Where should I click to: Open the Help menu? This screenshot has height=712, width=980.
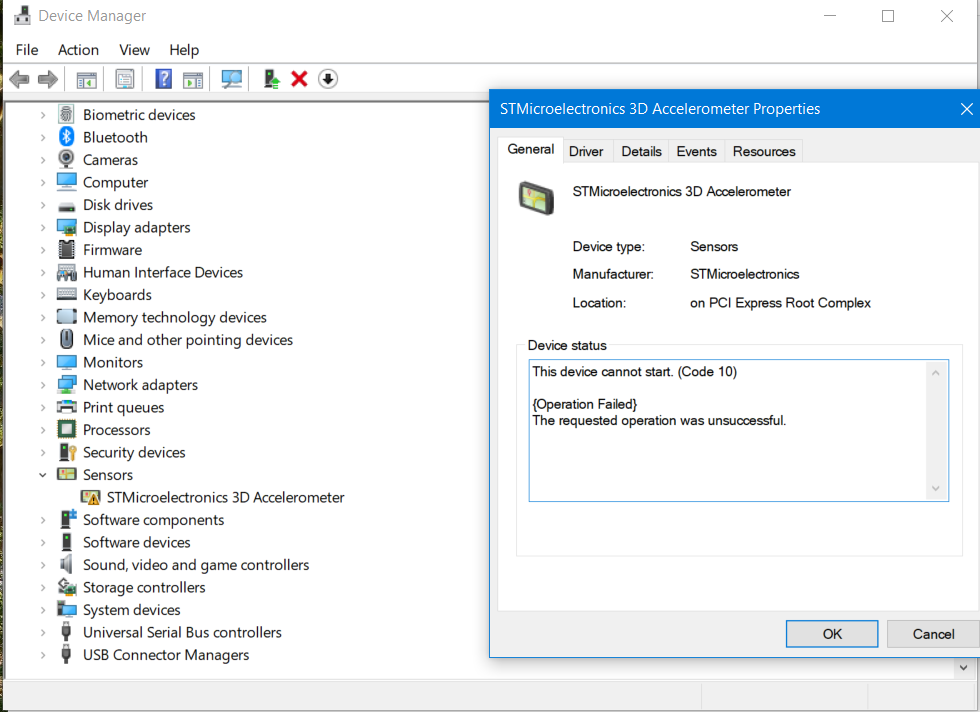coord(184,50)
